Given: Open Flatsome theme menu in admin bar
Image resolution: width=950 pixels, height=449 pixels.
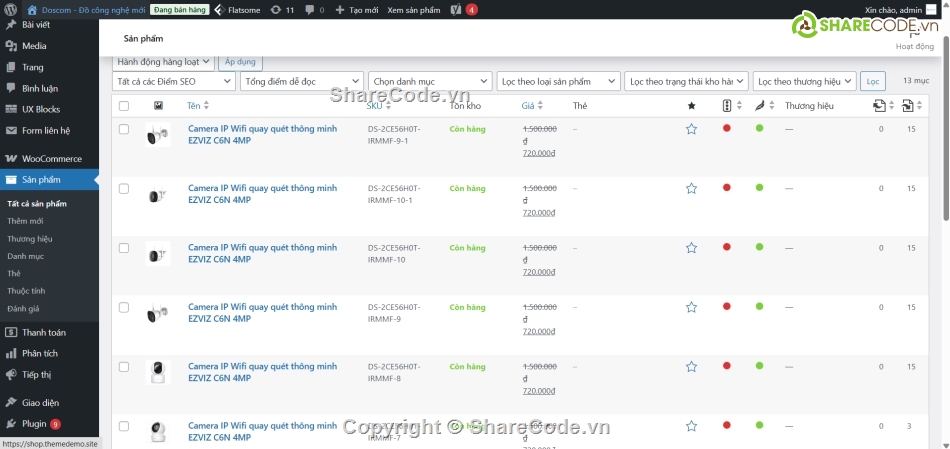Looking at the screenshot, I should pos(237,10).
